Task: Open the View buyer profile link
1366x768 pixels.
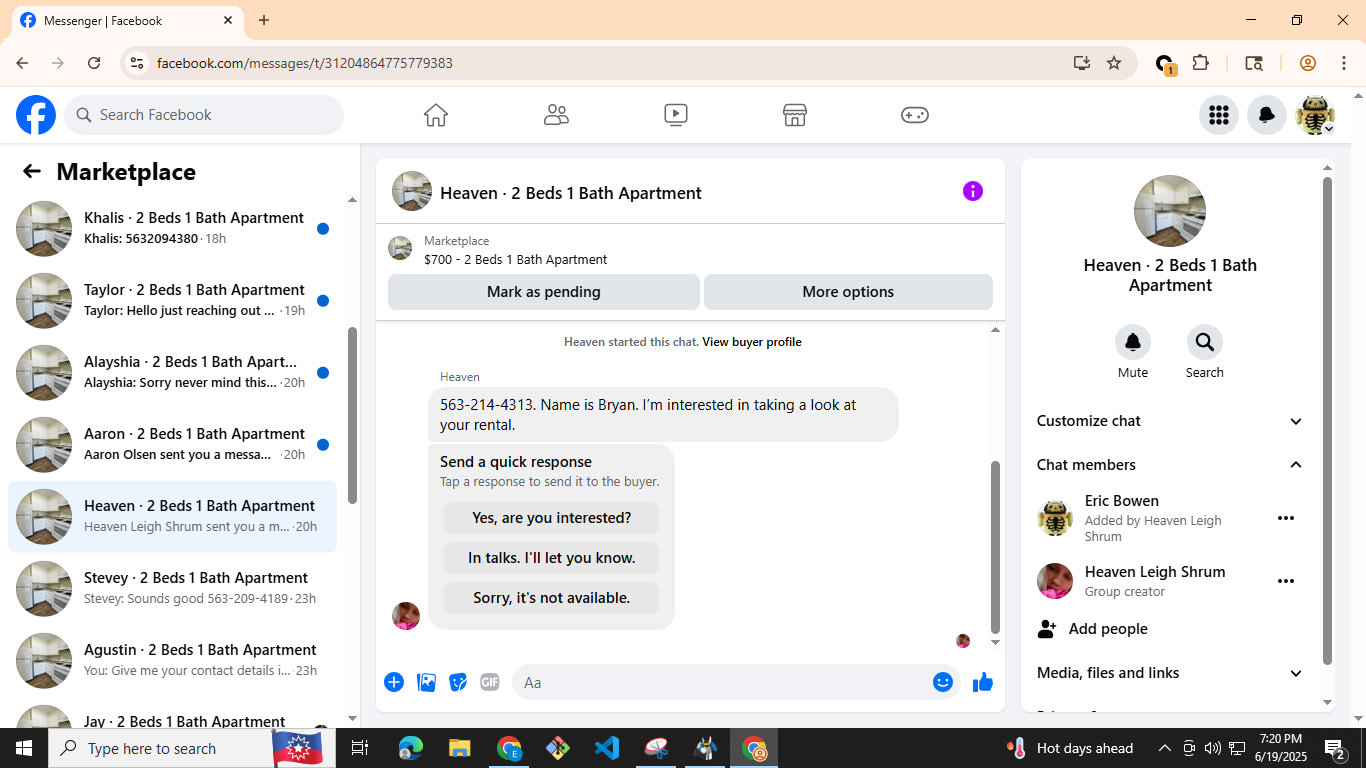Action: (752, 342)
